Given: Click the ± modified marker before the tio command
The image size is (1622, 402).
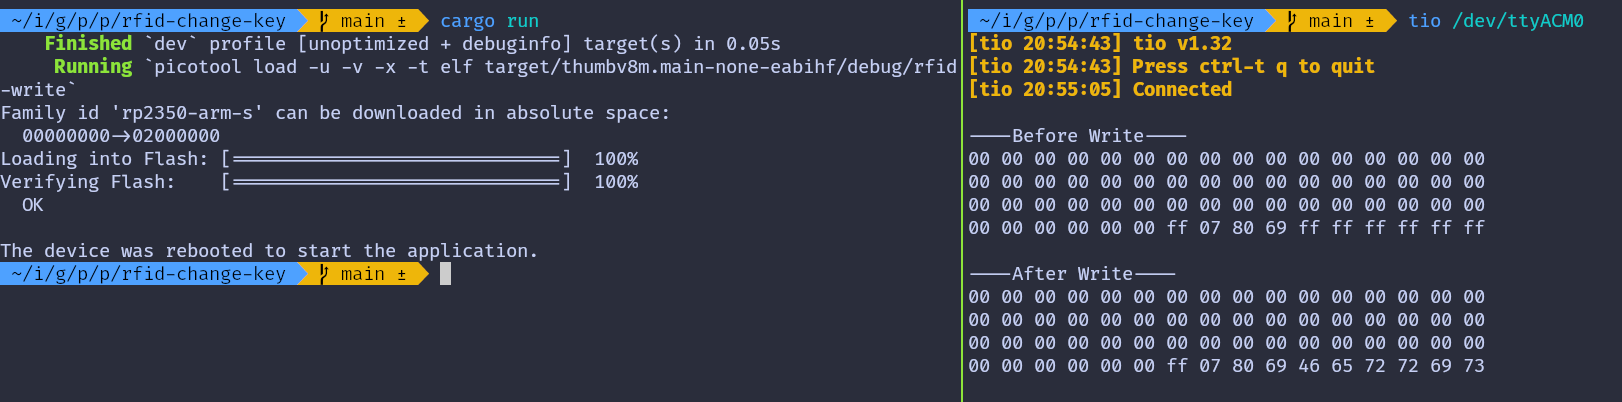Looking at the screenshot, I should [1370, 21].
